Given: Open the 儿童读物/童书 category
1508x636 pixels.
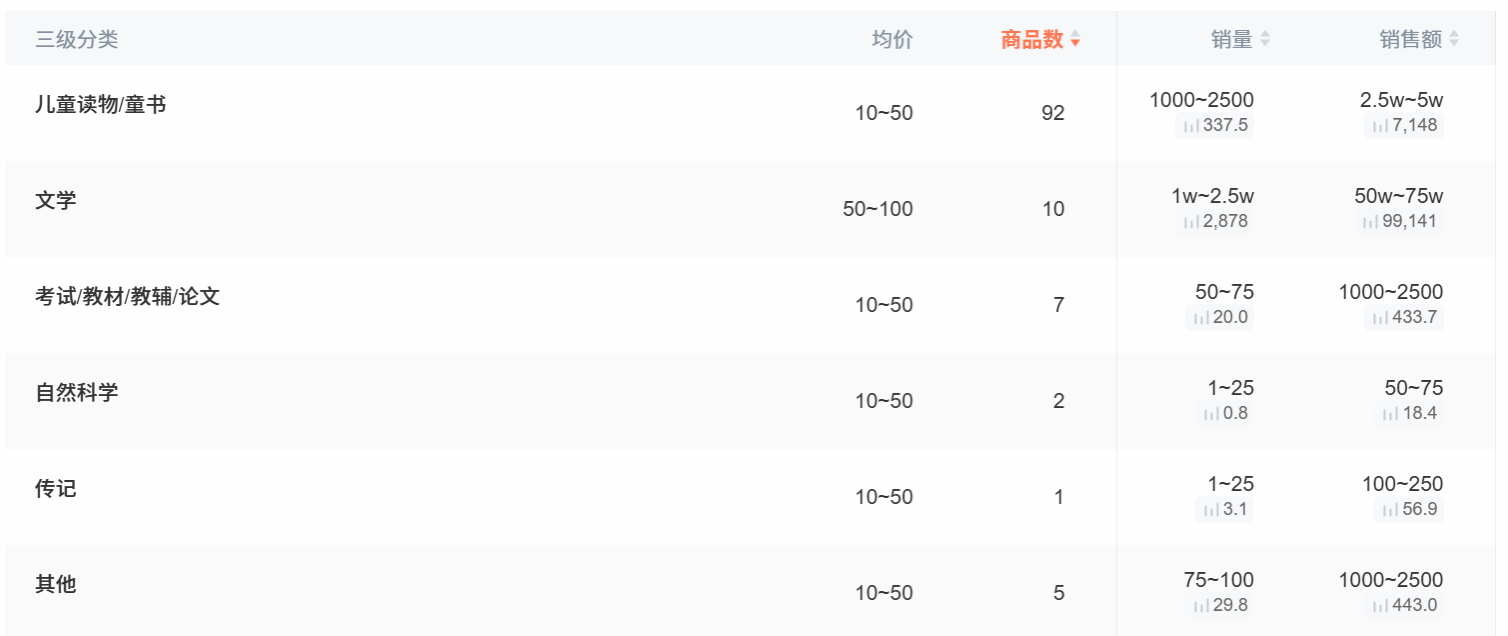Looking at the screenshot, I should click(x=100, y=104).
